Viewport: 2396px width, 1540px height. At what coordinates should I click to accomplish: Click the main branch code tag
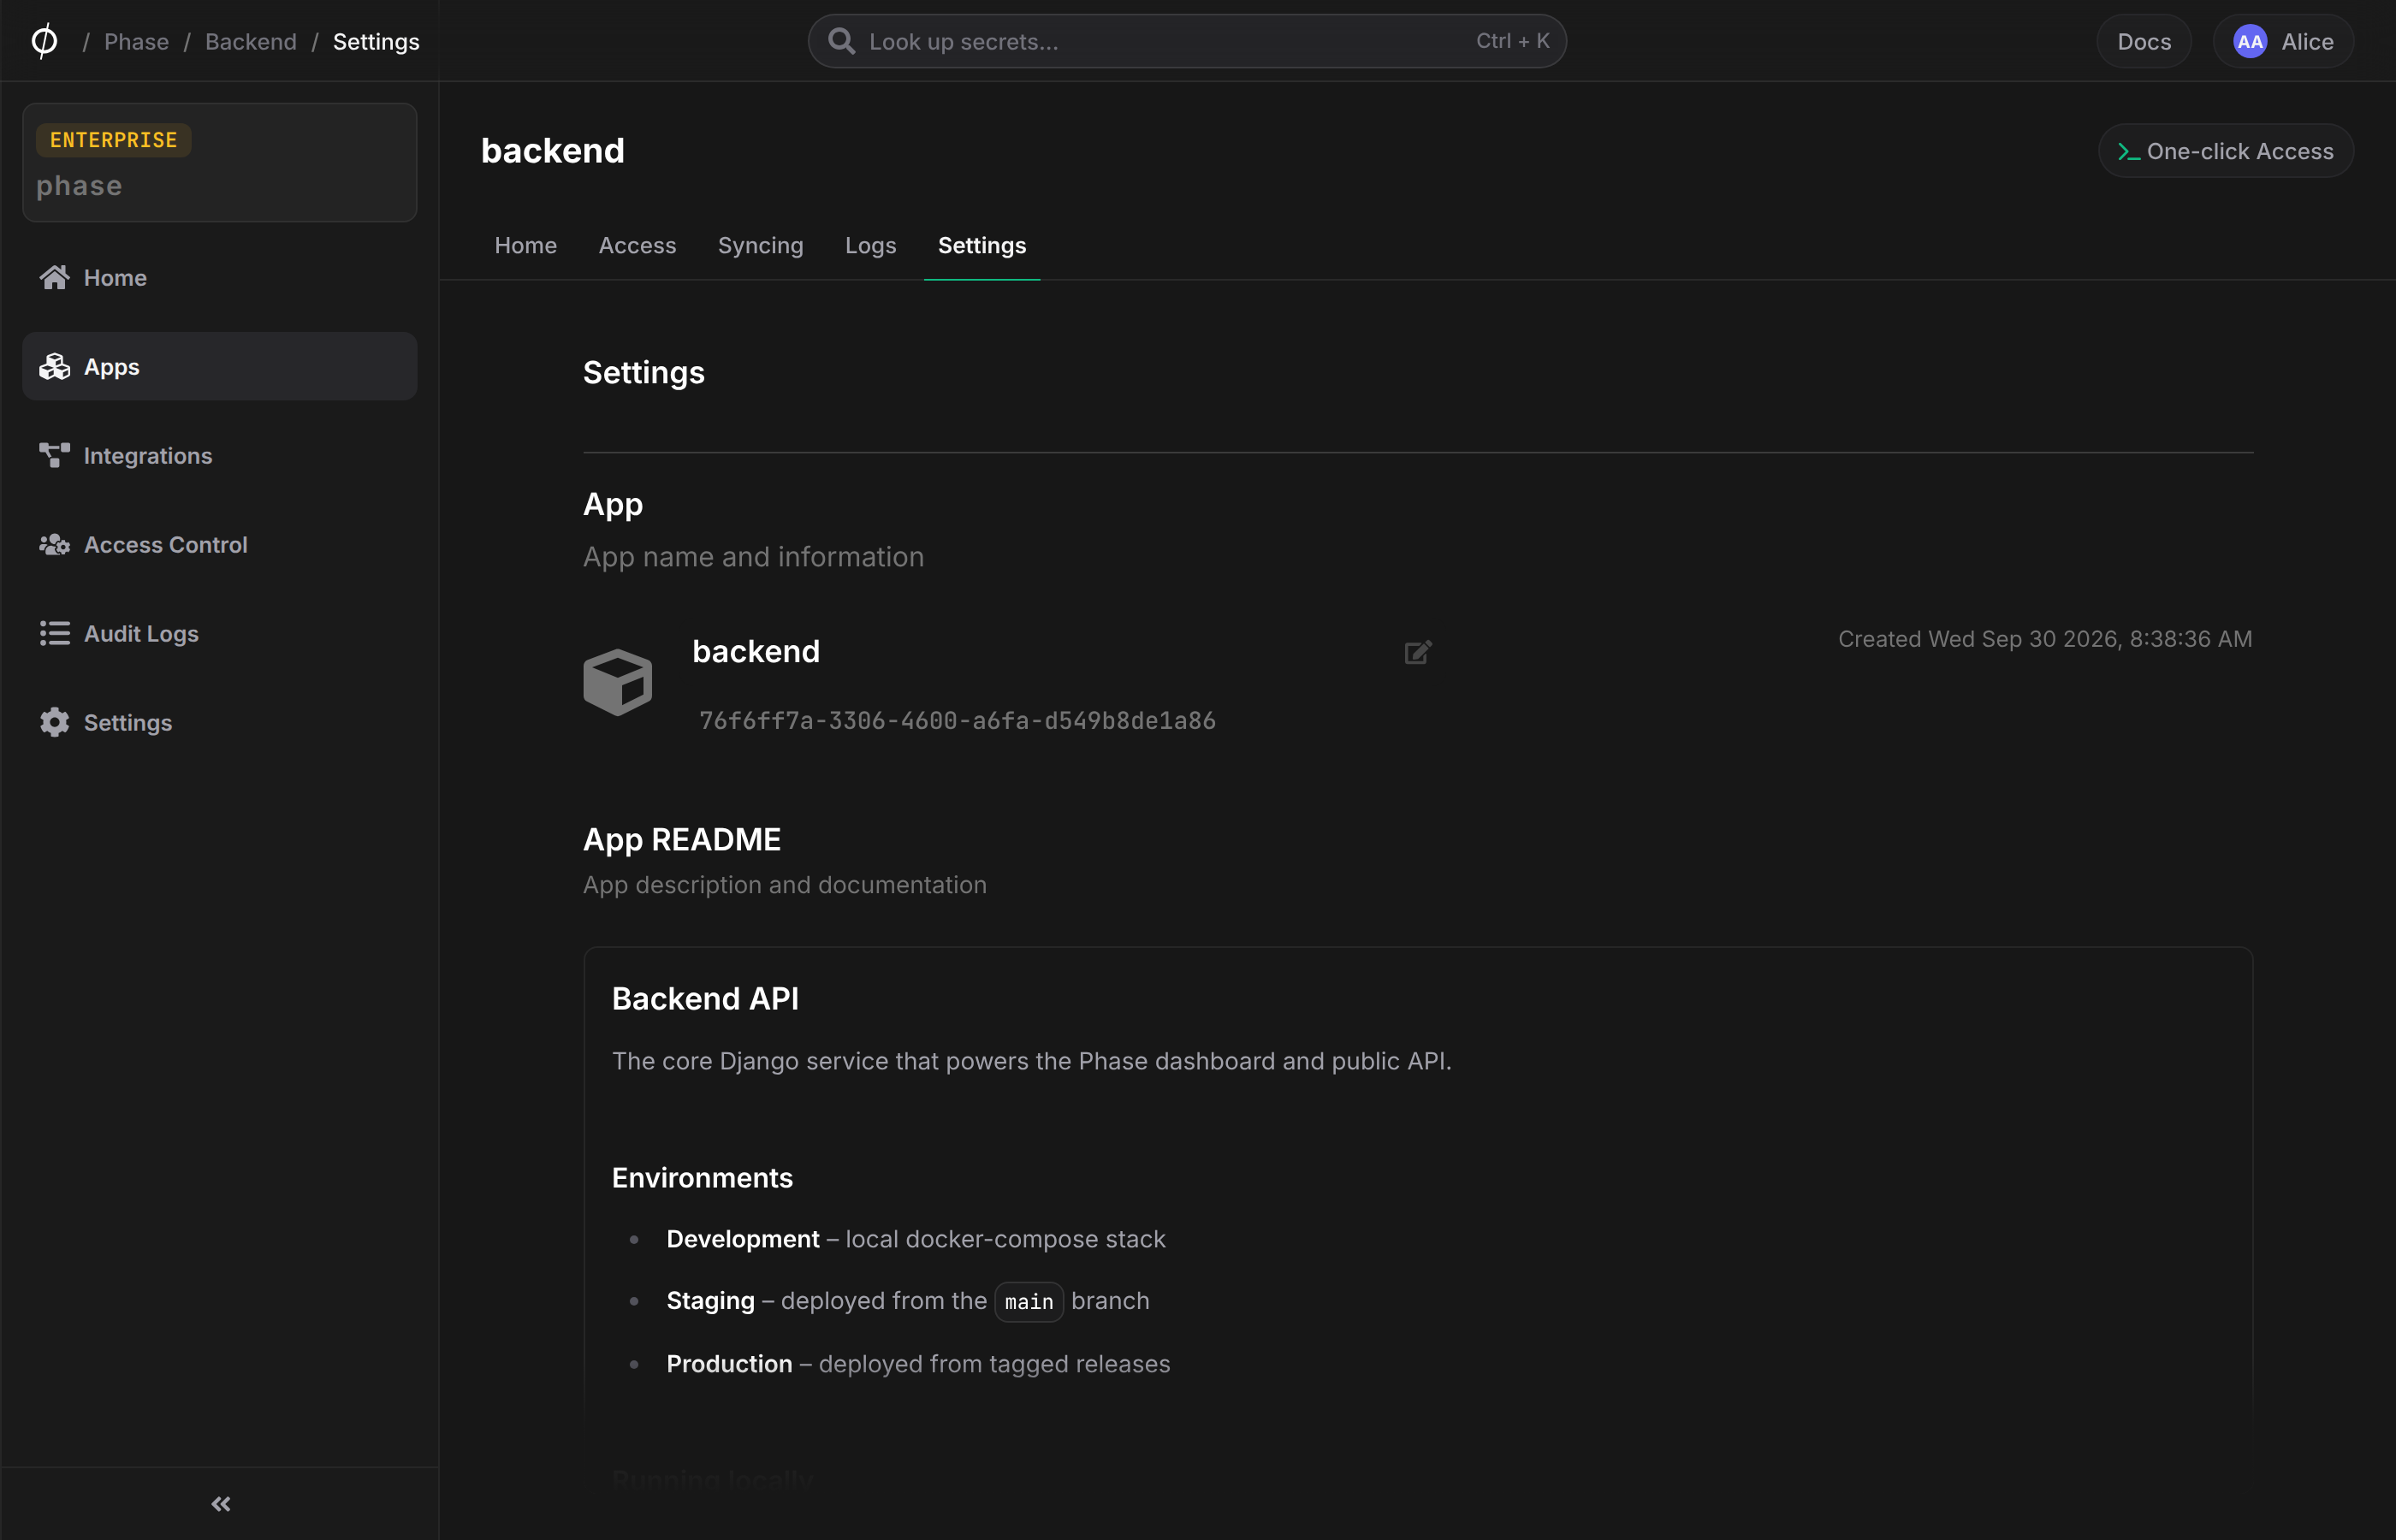[x=1029, y=1301]
